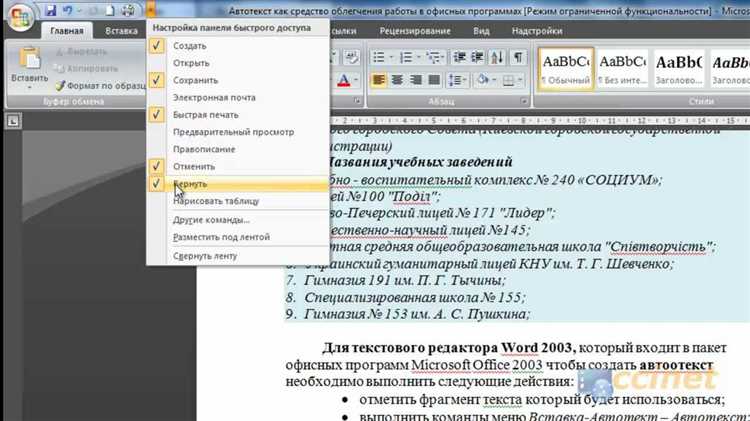Apply font color with red A button

(x=344, y=80)
